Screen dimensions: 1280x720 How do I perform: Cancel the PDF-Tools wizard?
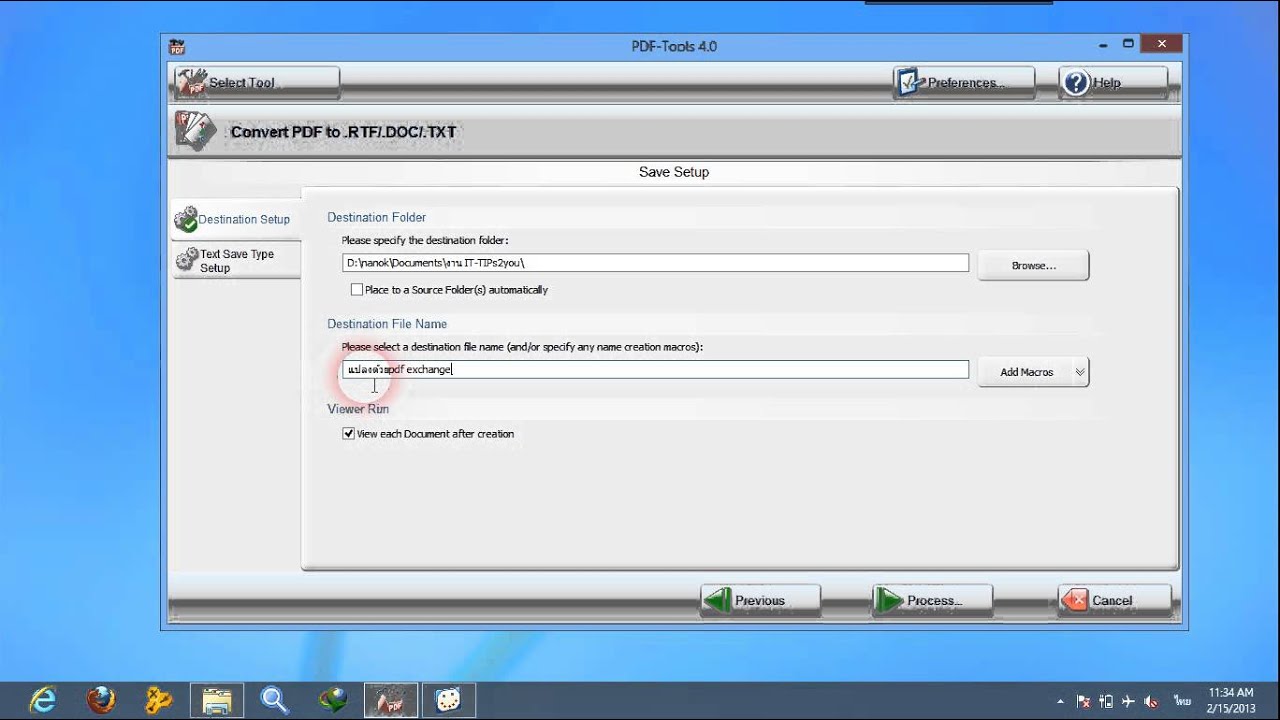[x=1113, y=600]
